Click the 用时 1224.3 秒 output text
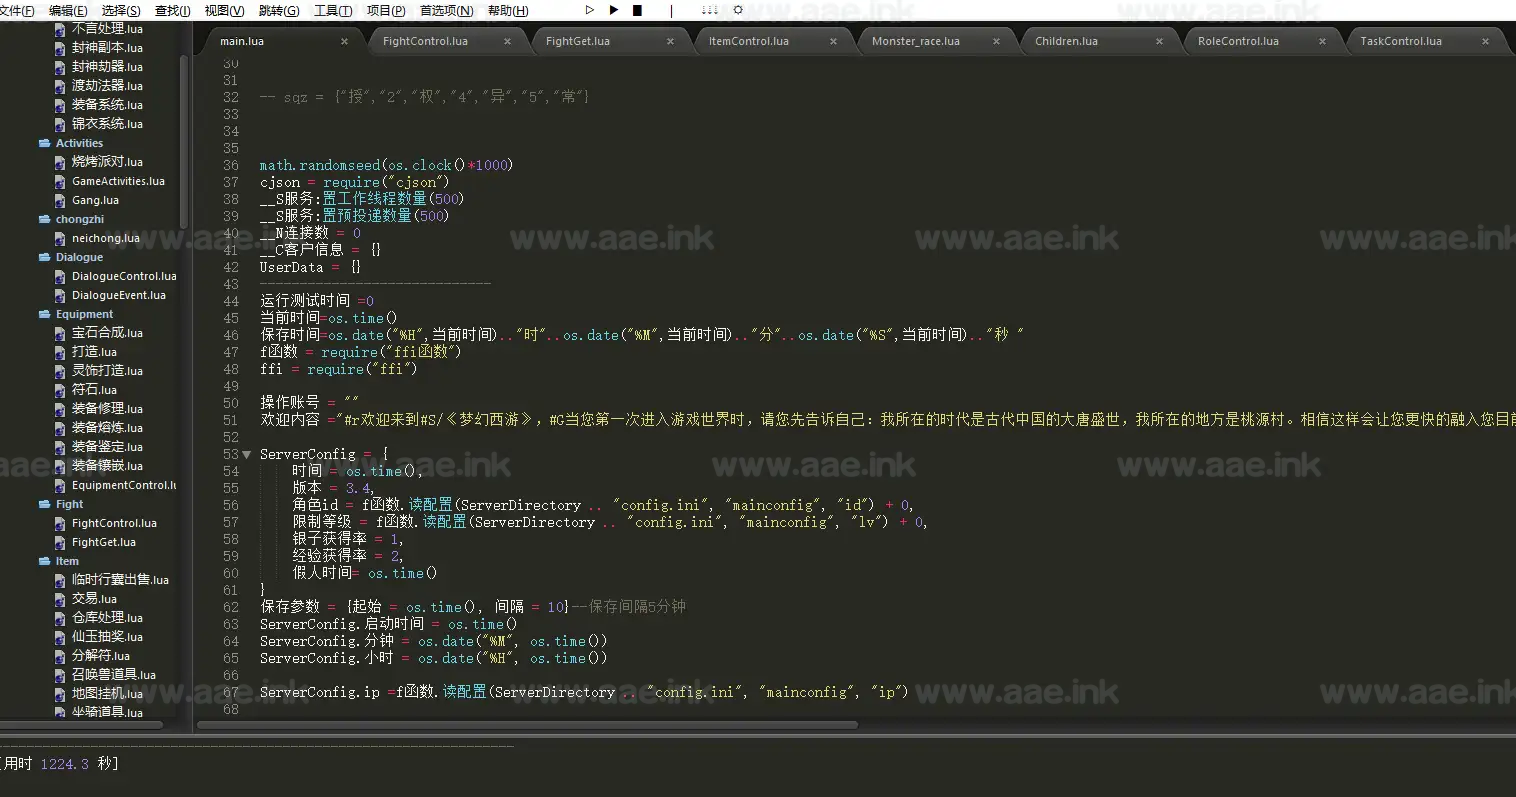The image size is (1516, 797). click(60, 764)
